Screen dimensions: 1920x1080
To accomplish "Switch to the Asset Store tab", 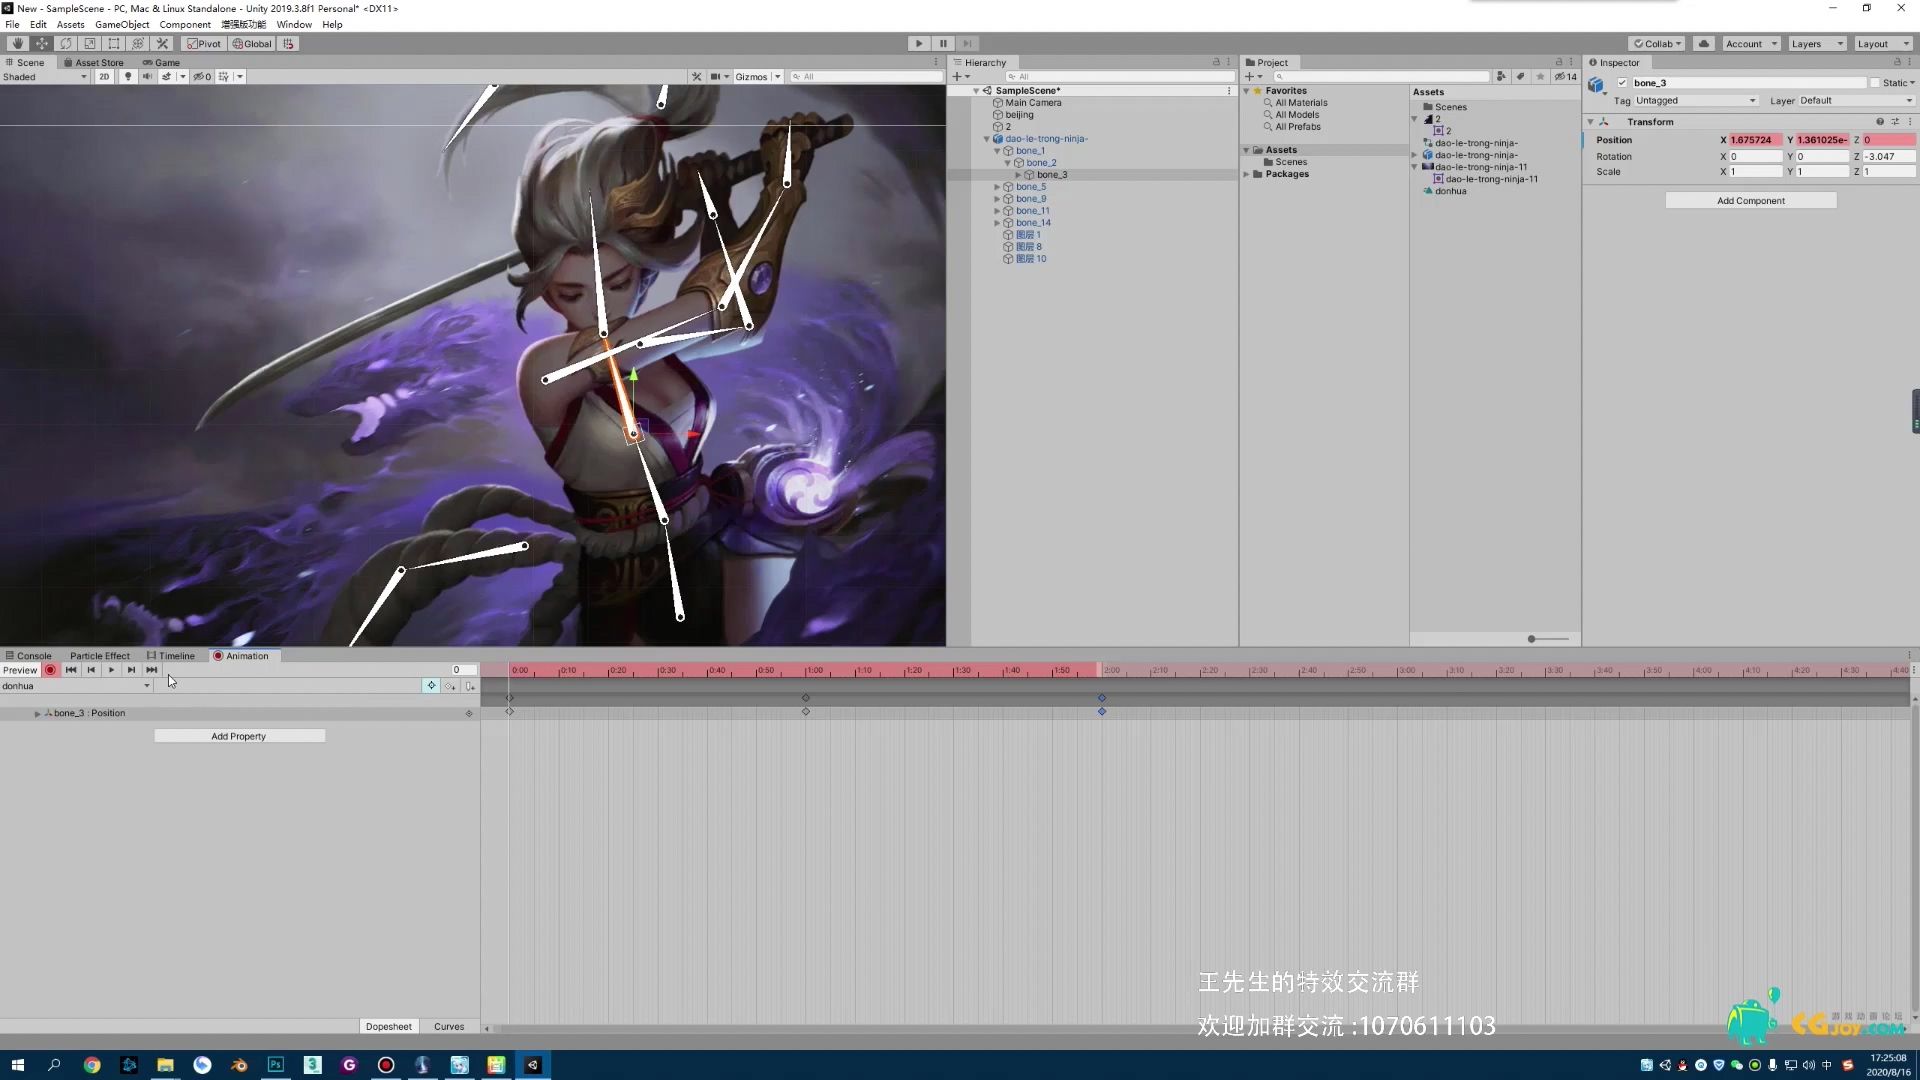I will coord(93,62).
